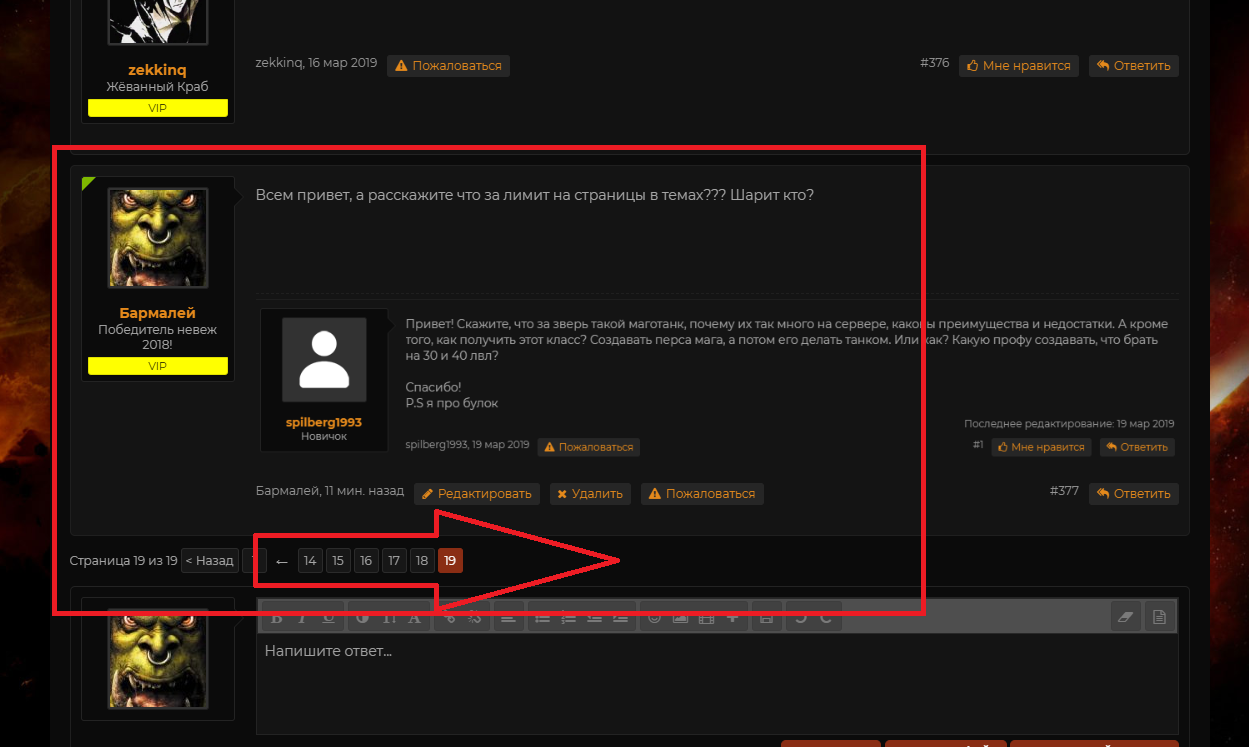Click the Редактировать button on post #377
1249x747 pixels.
[x=477, y=494]
